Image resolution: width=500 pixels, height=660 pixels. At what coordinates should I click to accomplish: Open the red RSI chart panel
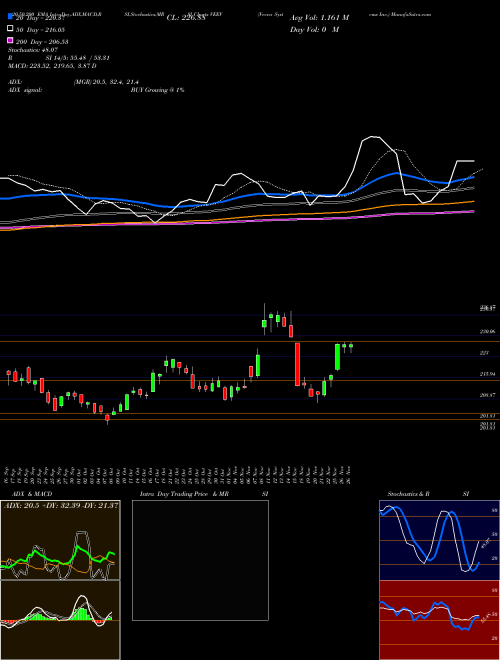tap(439, 620)
